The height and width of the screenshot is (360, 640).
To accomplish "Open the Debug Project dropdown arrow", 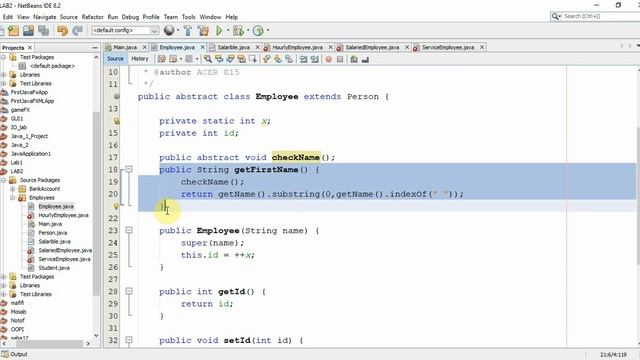I will [248, 31].
